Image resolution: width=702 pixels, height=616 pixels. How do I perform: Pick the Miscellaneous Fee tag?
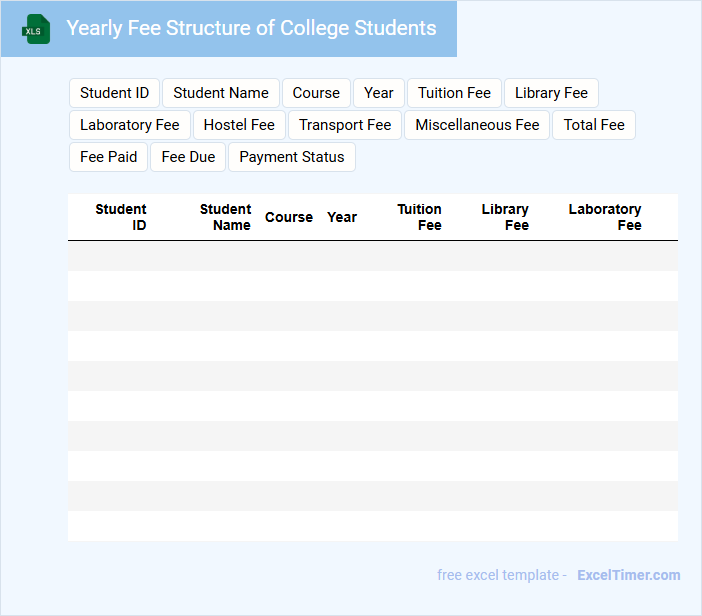point(477,125)
